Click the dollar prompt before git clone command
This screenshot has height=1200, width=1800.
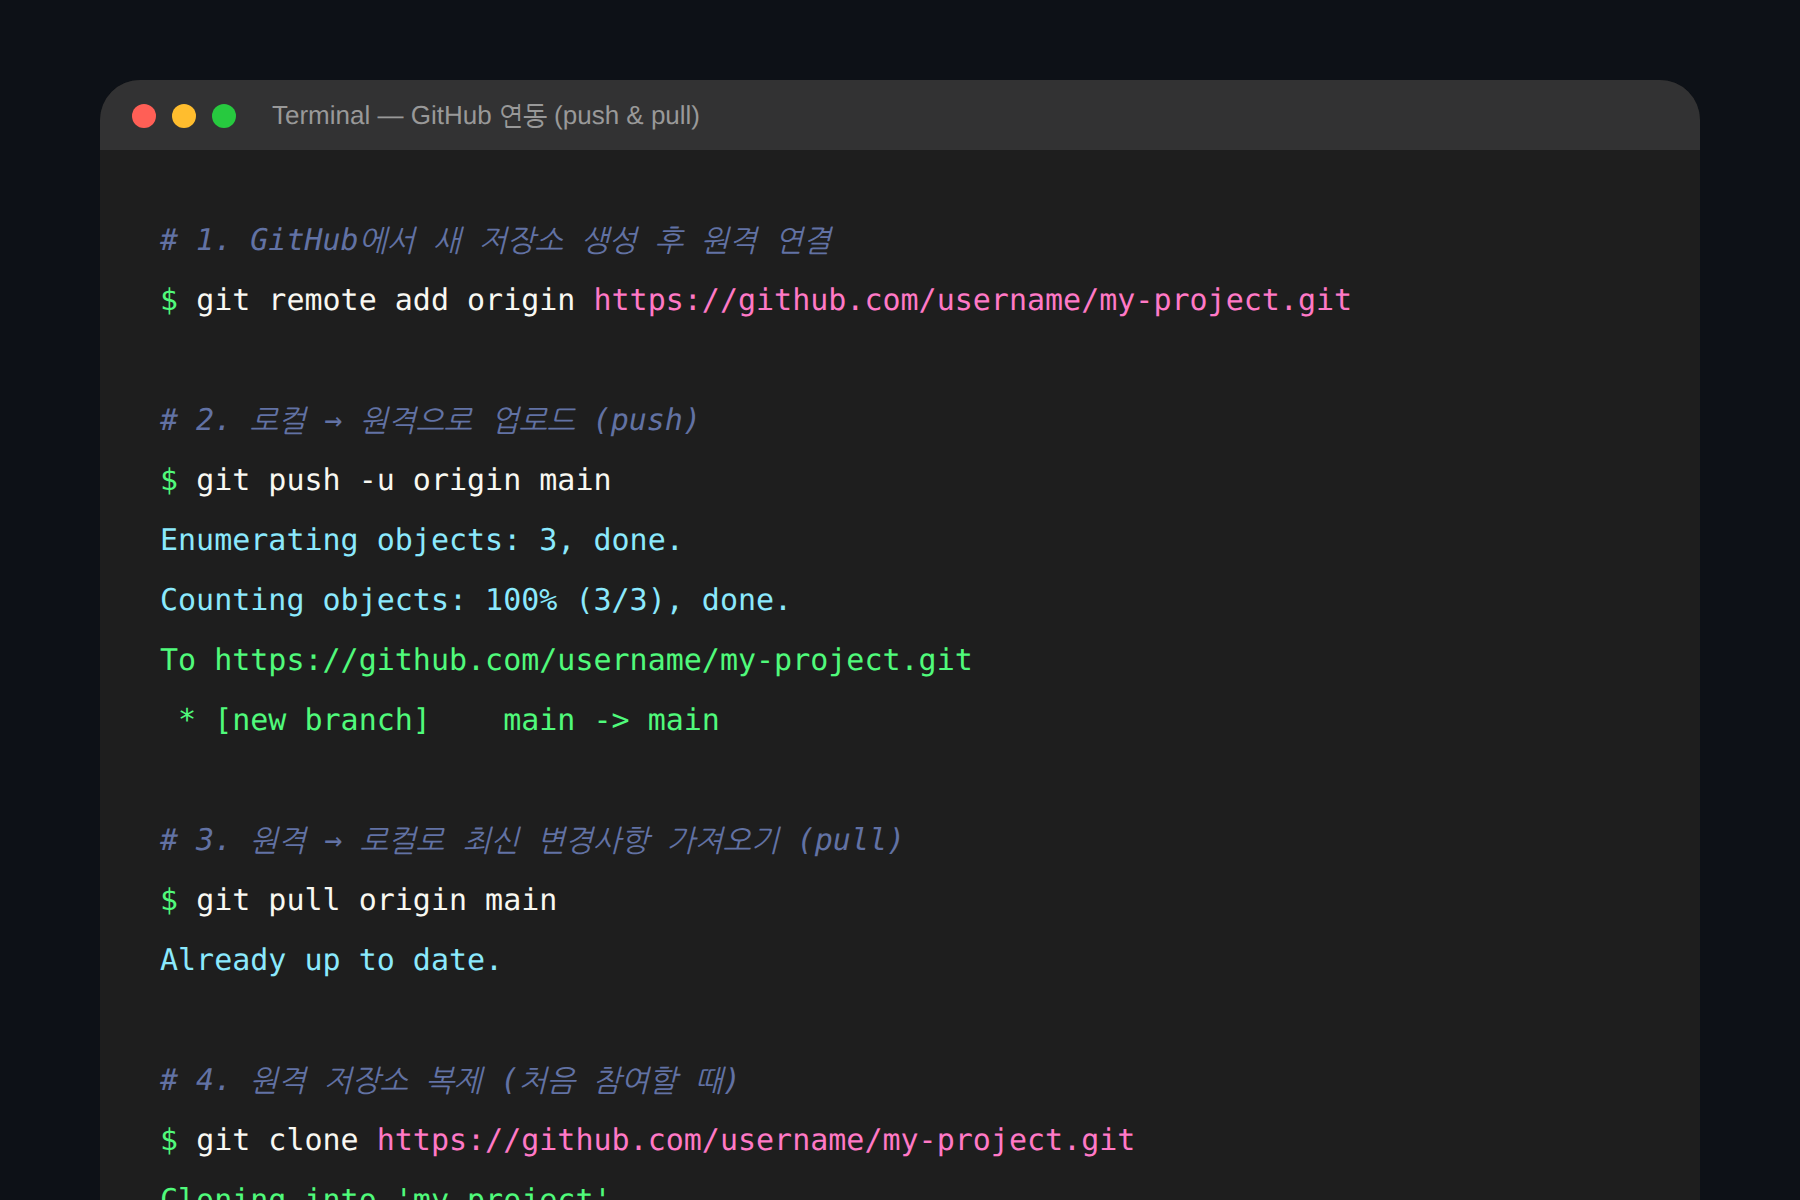point(170,1139)
